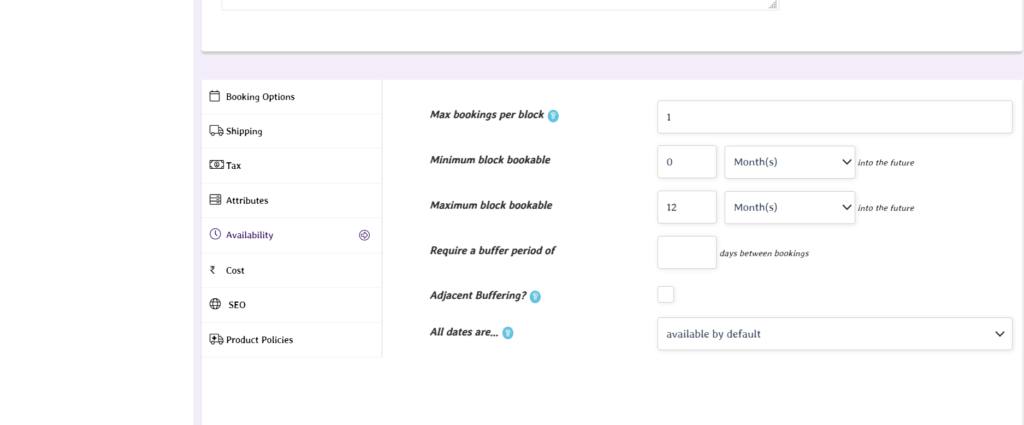This screenshot has width=1024, height=425.
Task: Click help icon beside Adjacent Buffering
Action: (x=535, y=296)
